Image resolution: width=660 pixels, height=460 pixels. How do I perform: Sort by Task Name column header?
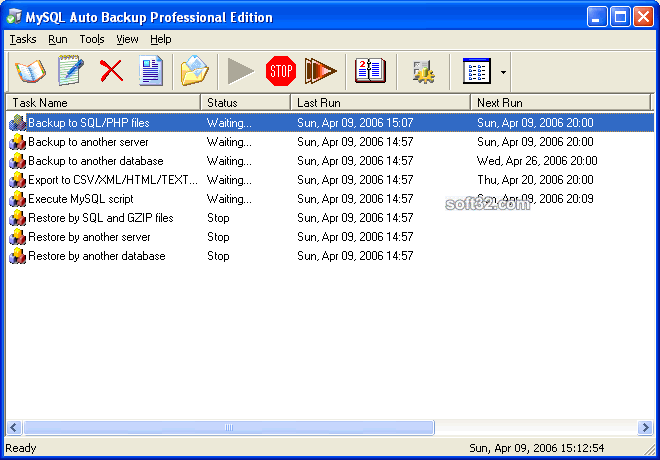pos(103,103)
